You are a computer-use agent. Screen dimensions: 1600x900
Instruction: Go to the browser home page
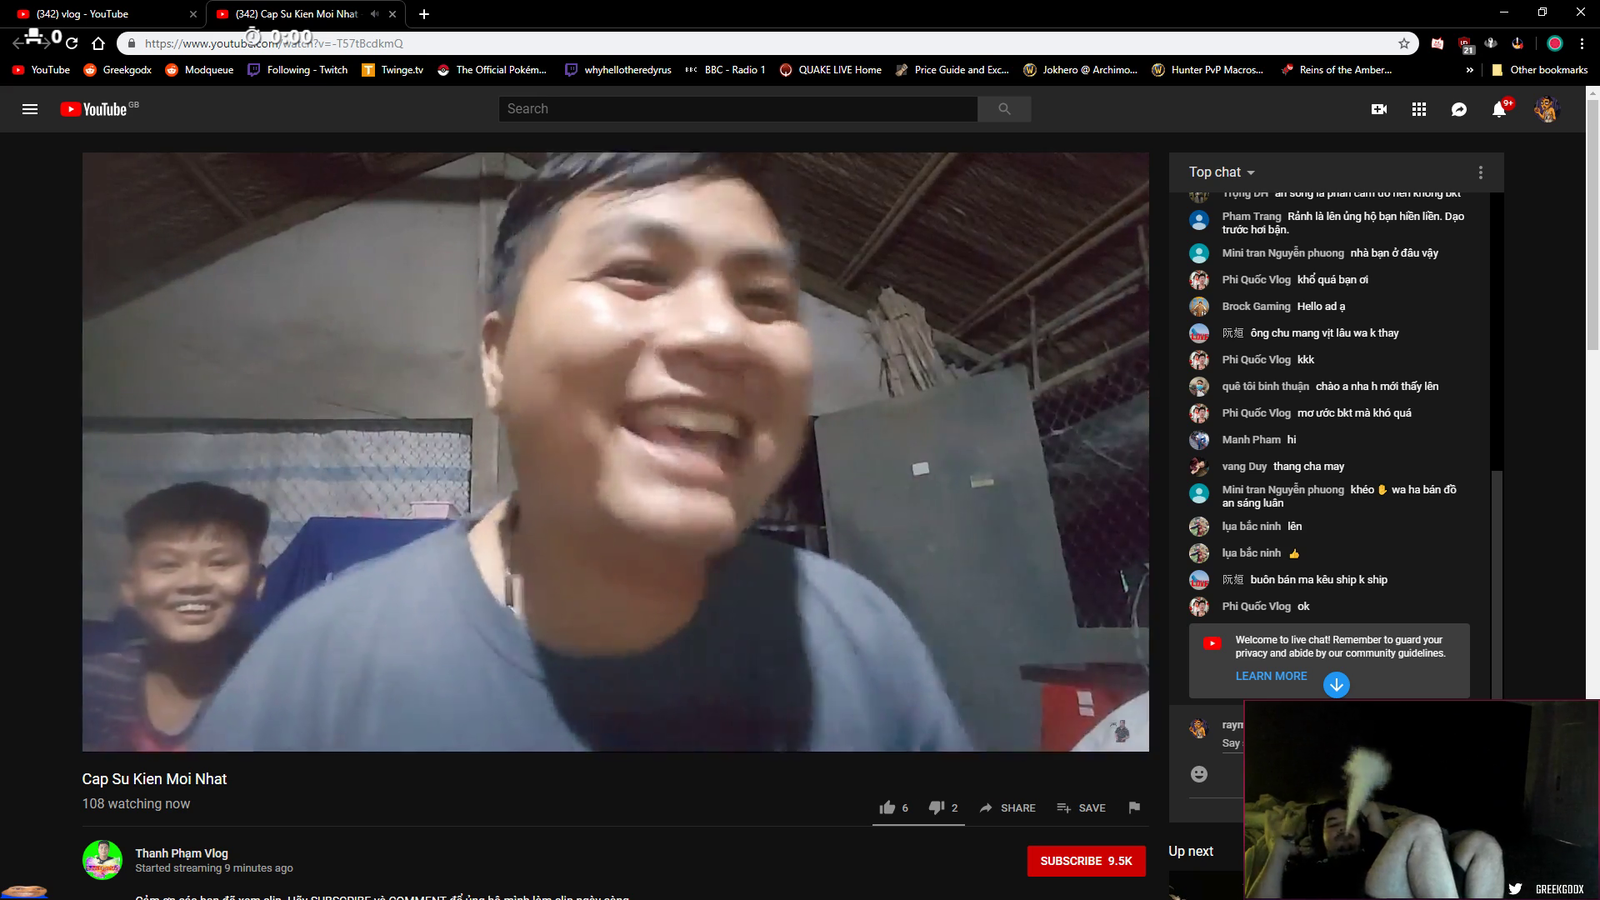click(x=98, y=43)
